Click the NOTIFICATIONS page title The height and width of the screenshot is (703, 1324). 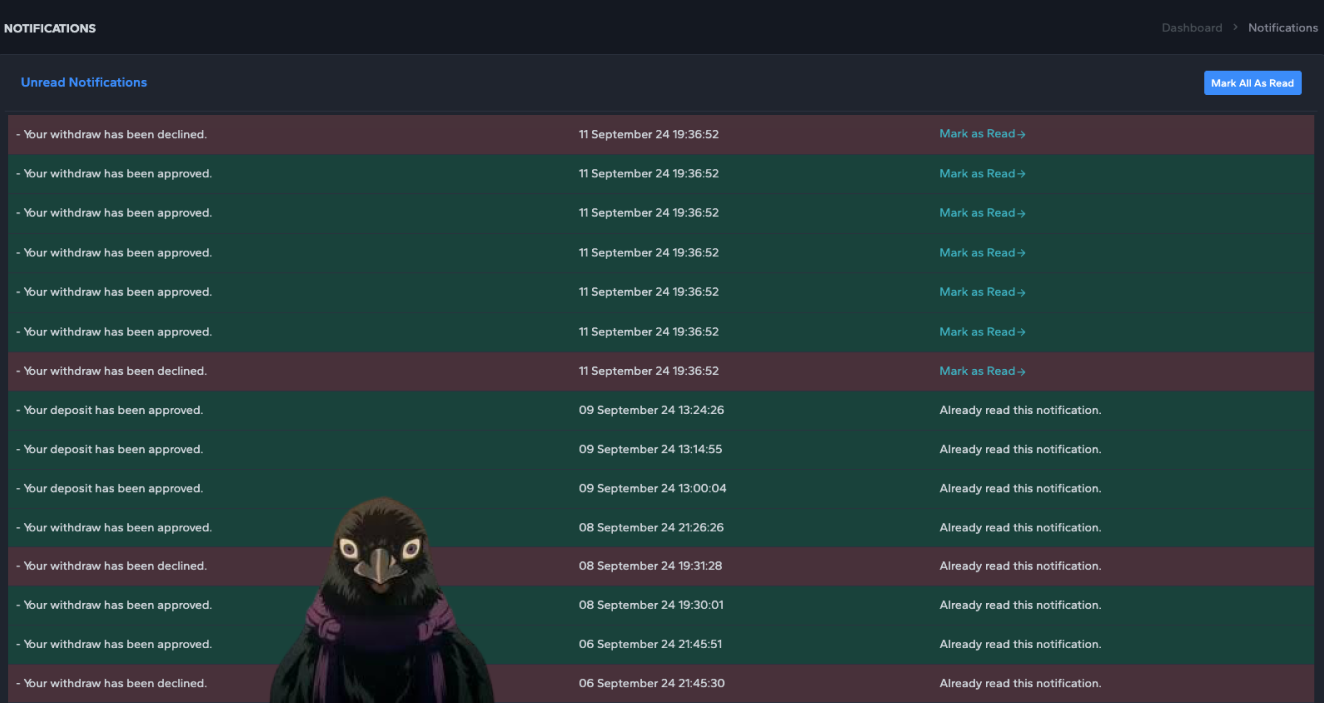coord(50,28)
